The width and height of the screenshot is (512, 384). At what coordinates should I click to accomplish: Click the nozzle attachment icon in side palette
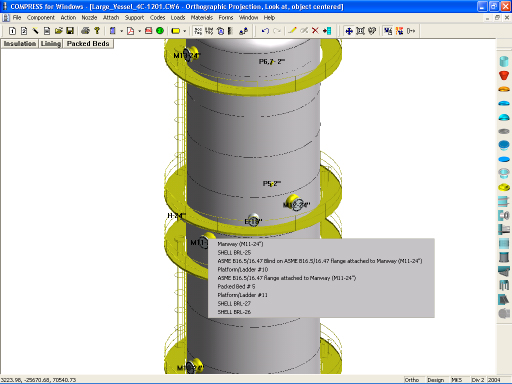(504, 215)
